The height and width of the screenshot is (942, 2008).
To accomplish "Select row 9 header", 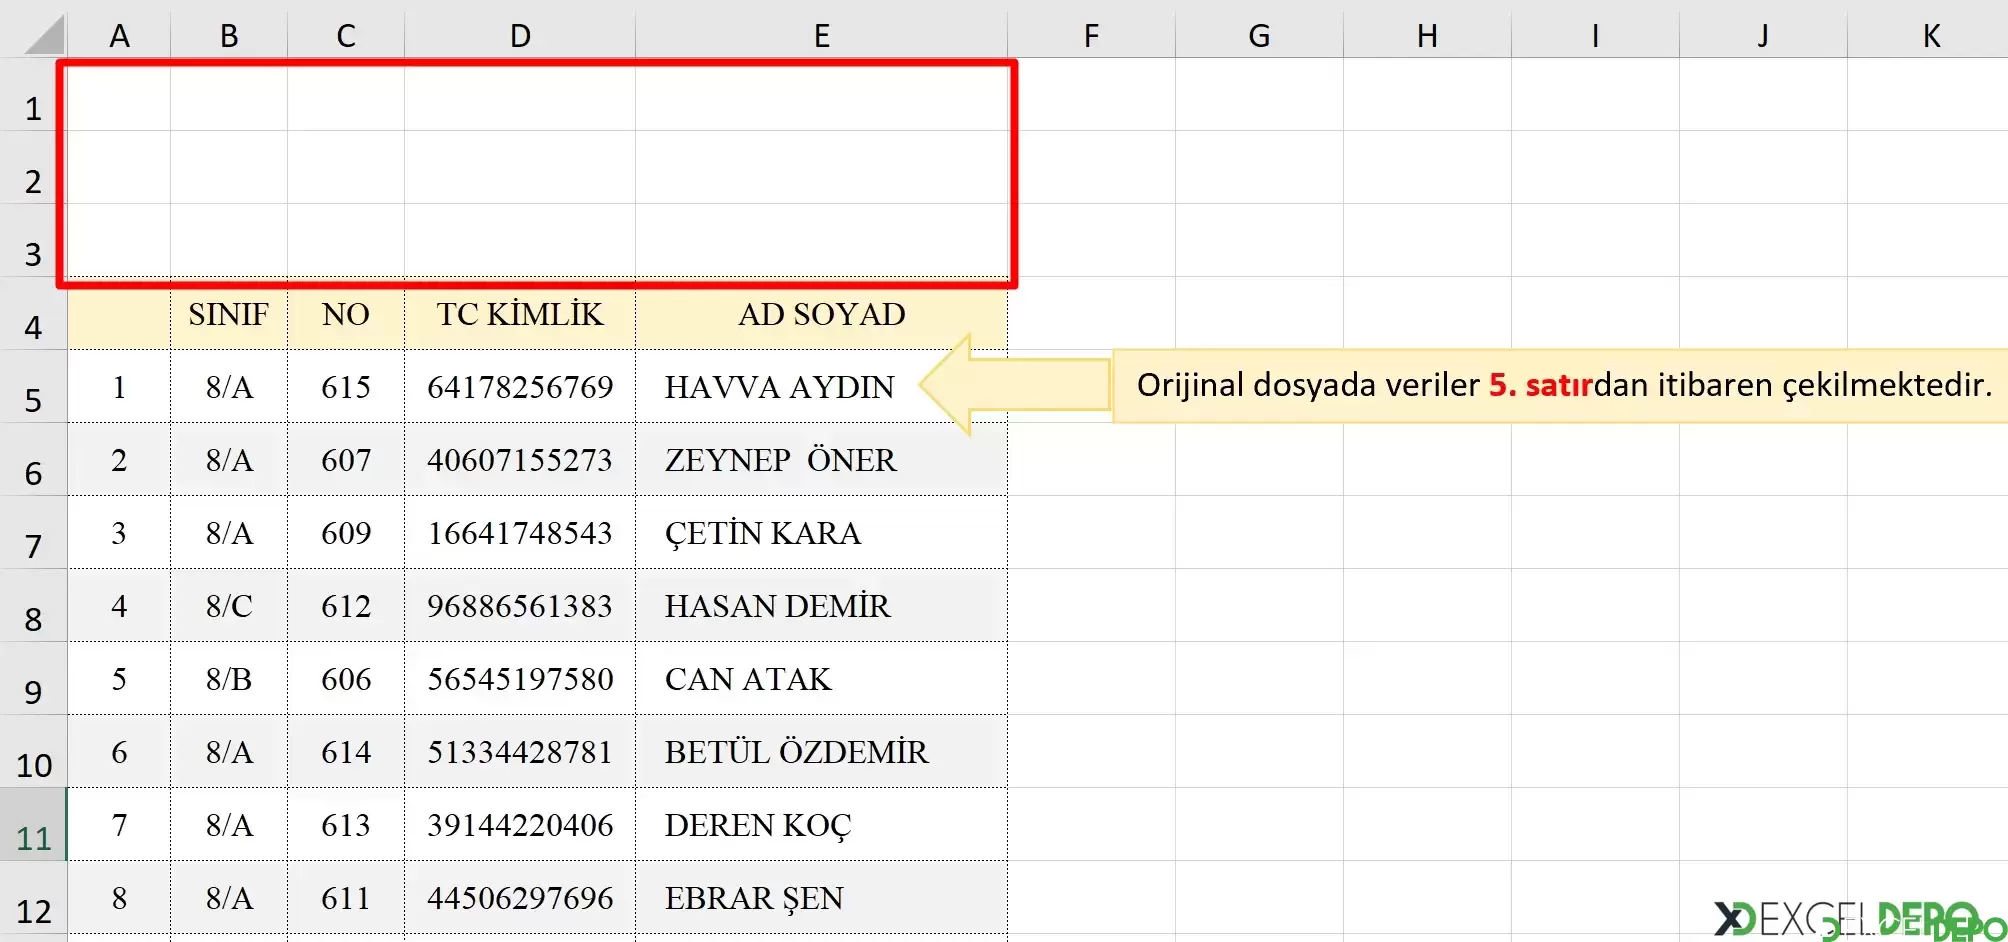I will [x=33, y=678].
